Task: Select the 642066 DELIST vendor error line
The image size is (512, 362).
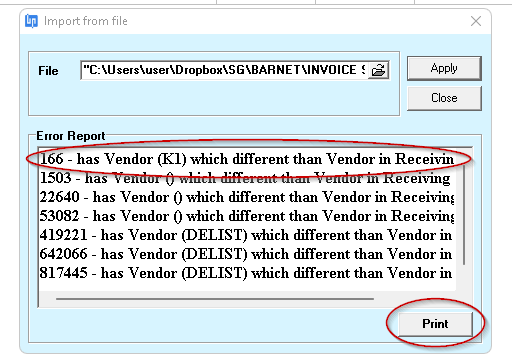Action: pyautogui.click(x=247, y=254)
